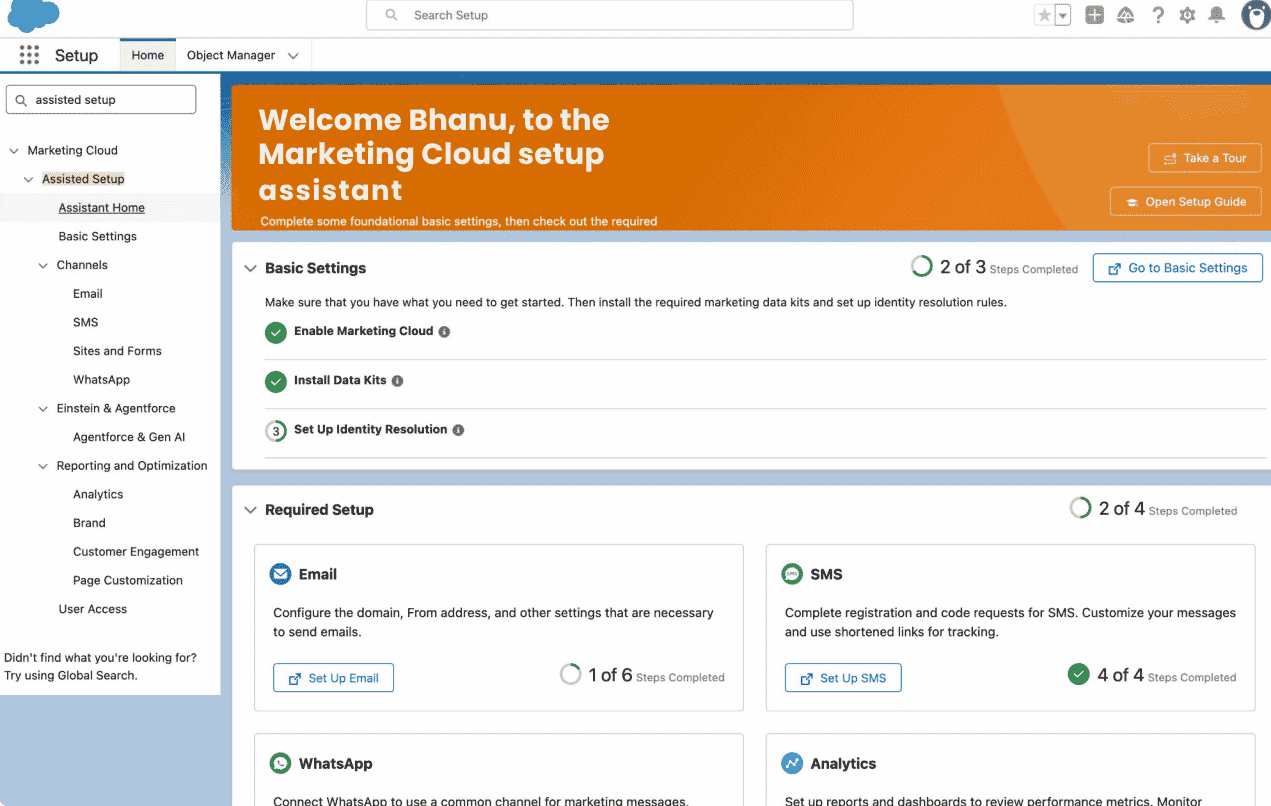Open the favorites list dropdown arrow

pyautogui.click(x=1063, y=15)
